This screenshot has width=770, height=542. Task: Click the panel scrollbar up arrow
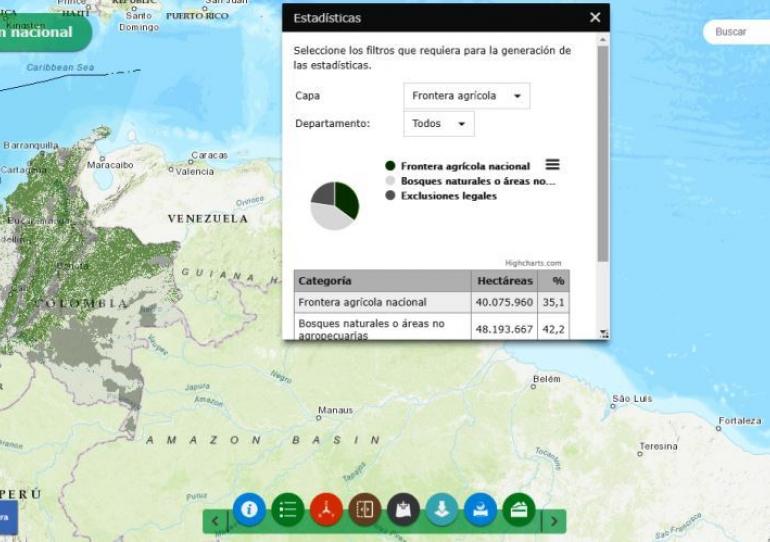604,39
